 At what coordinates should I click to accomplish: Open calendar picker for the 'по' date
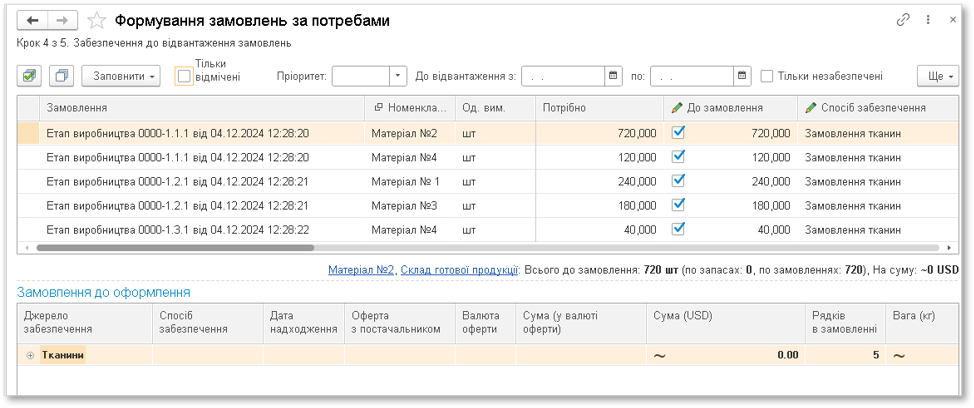tap(741, 76)
